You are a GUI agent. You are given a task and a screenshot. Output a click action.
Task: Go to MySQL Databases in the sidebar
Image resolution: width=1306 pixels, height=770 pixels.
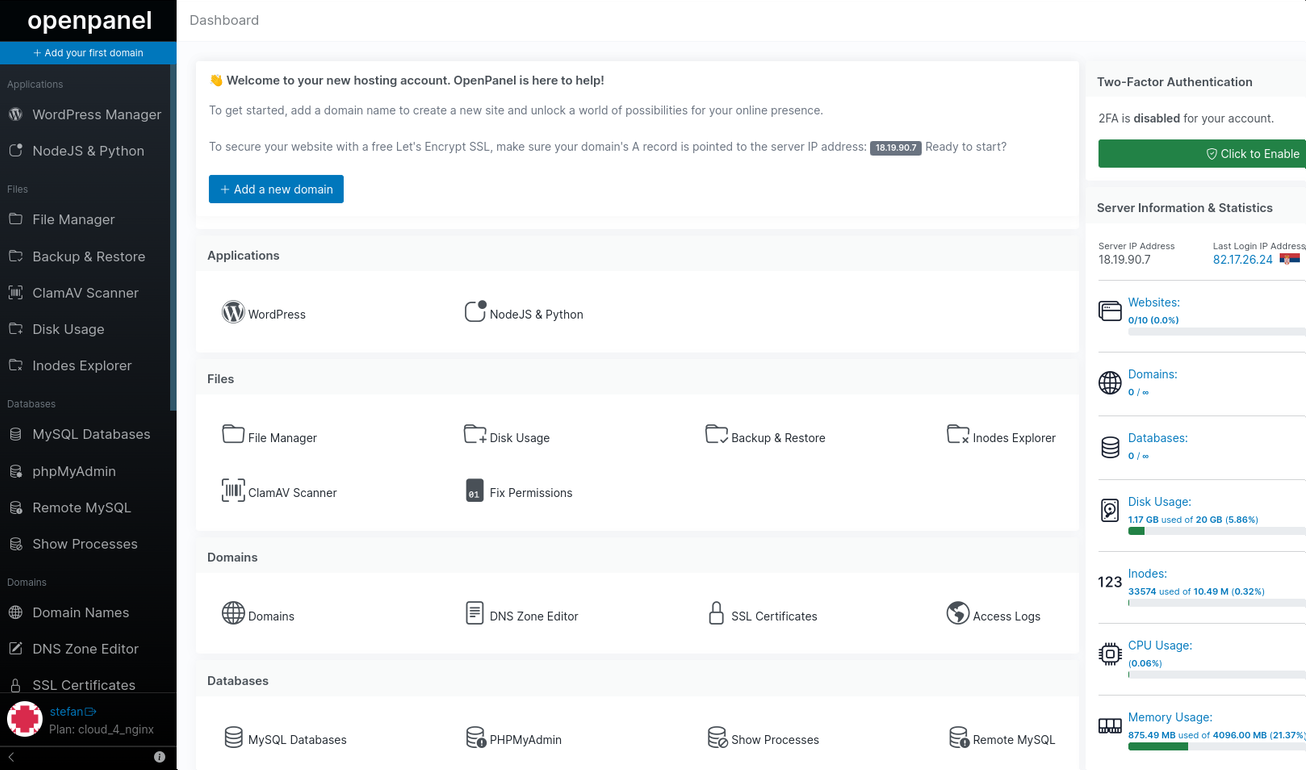tap(90, 434)
